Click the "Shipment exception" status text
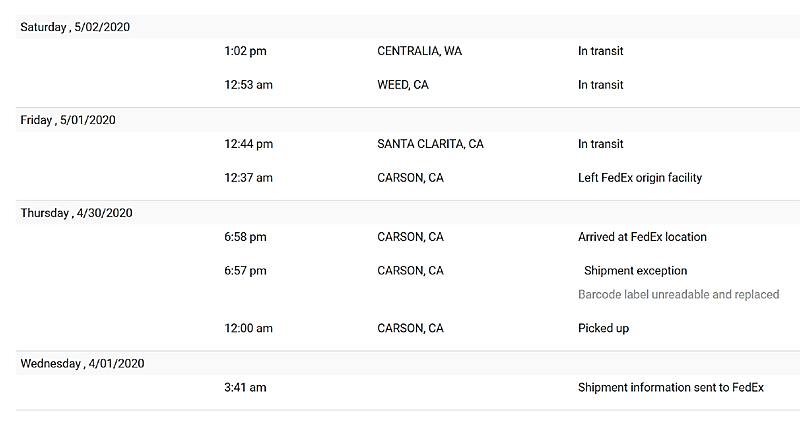 click(x=635, y=271)
